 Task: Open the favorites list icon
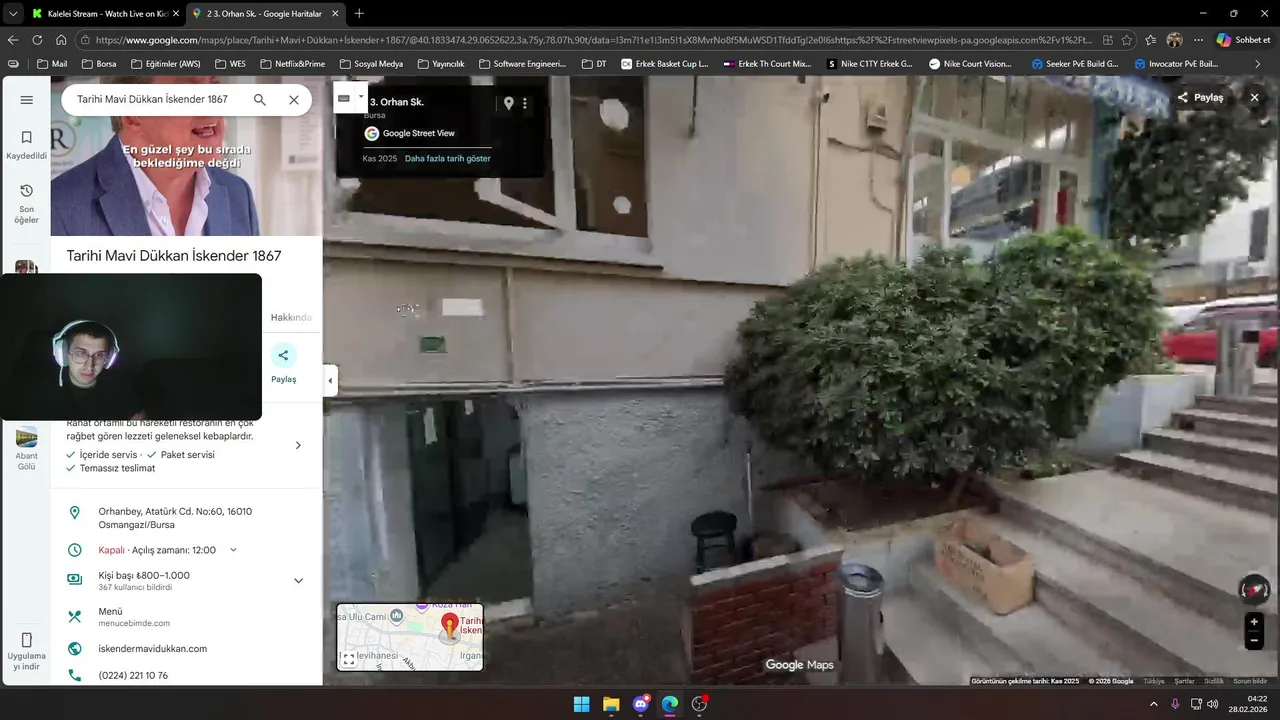pyautogui.click(x=1151, y=40)
